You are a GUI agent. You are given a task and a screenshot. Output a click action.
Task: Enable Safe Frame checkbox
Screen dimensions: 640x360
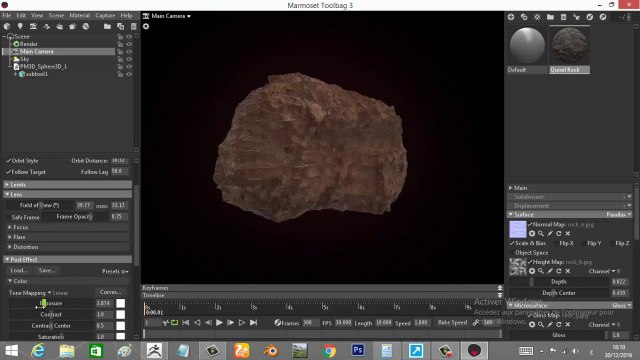point(8,217)
